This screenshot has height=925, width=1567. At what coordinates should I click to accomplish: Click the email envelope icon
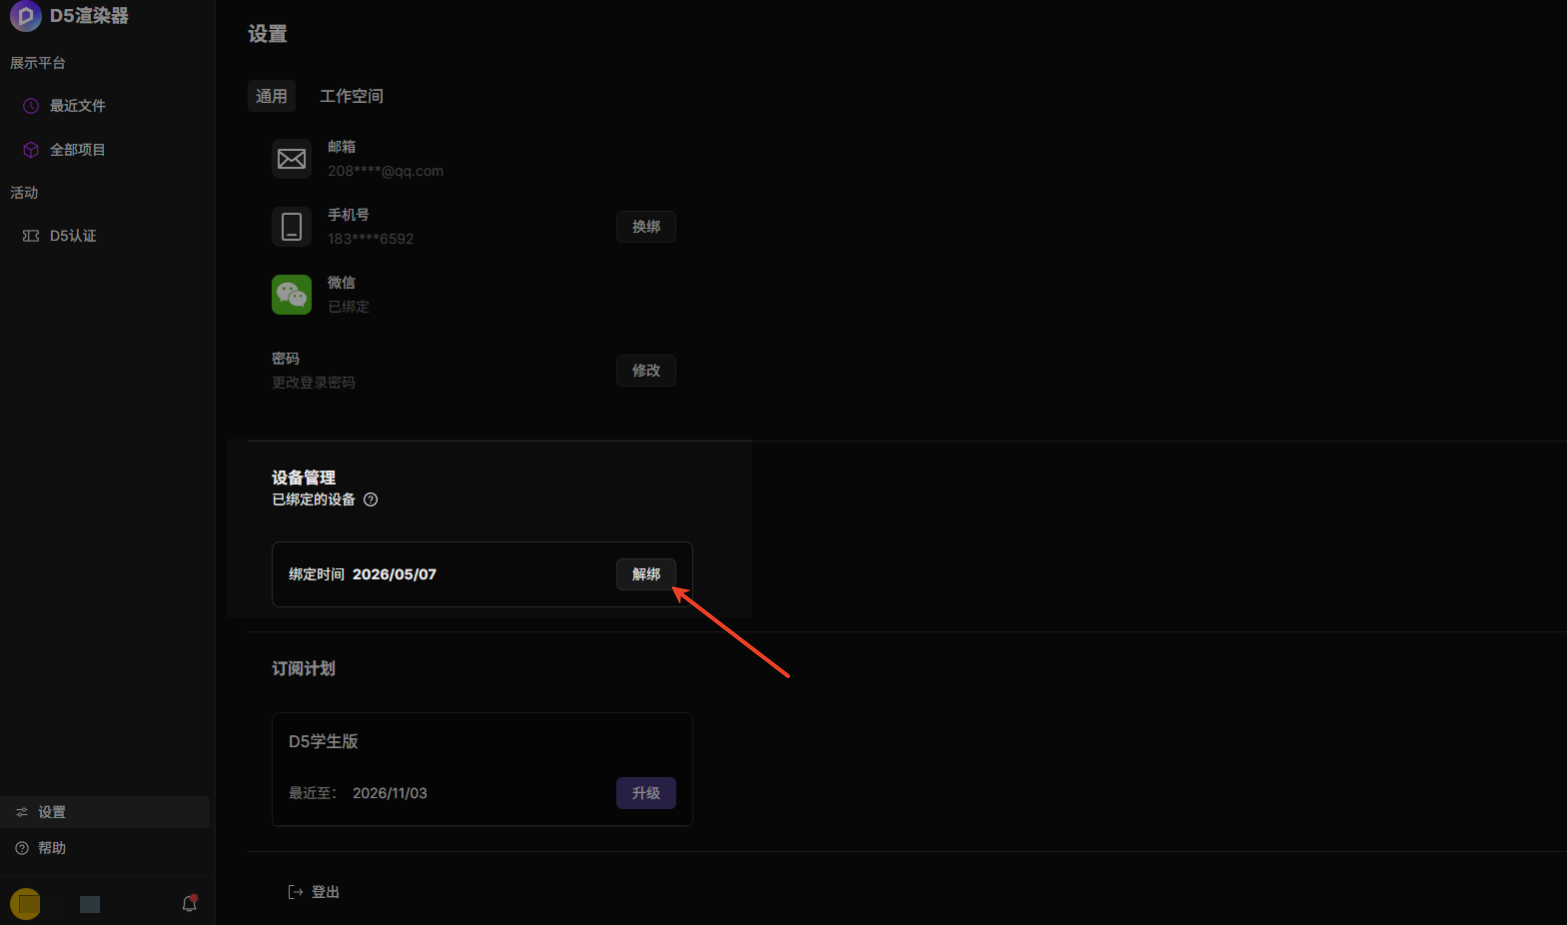[292, 159]
